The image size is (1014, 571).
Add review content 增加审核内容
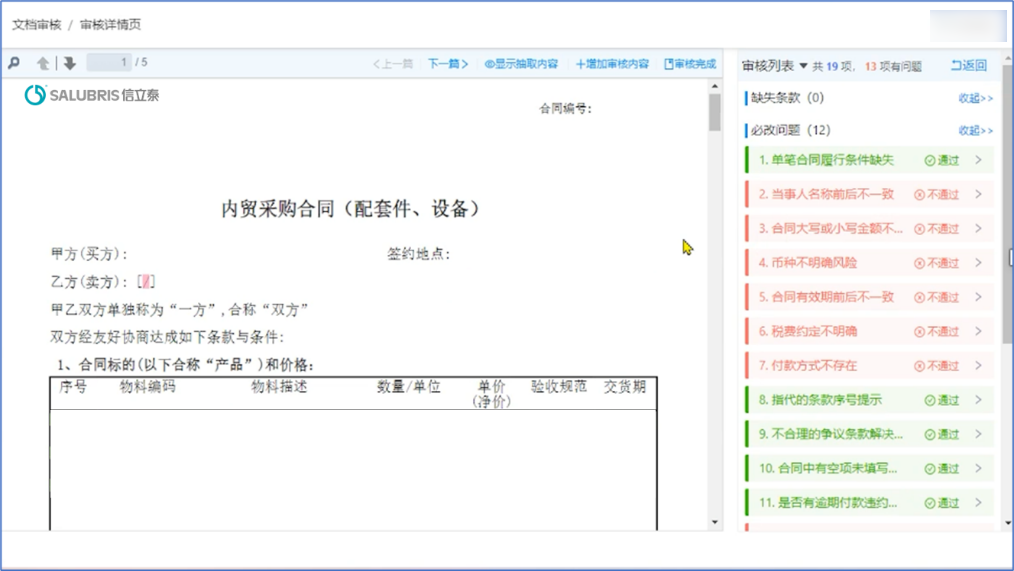click(612, 63)
